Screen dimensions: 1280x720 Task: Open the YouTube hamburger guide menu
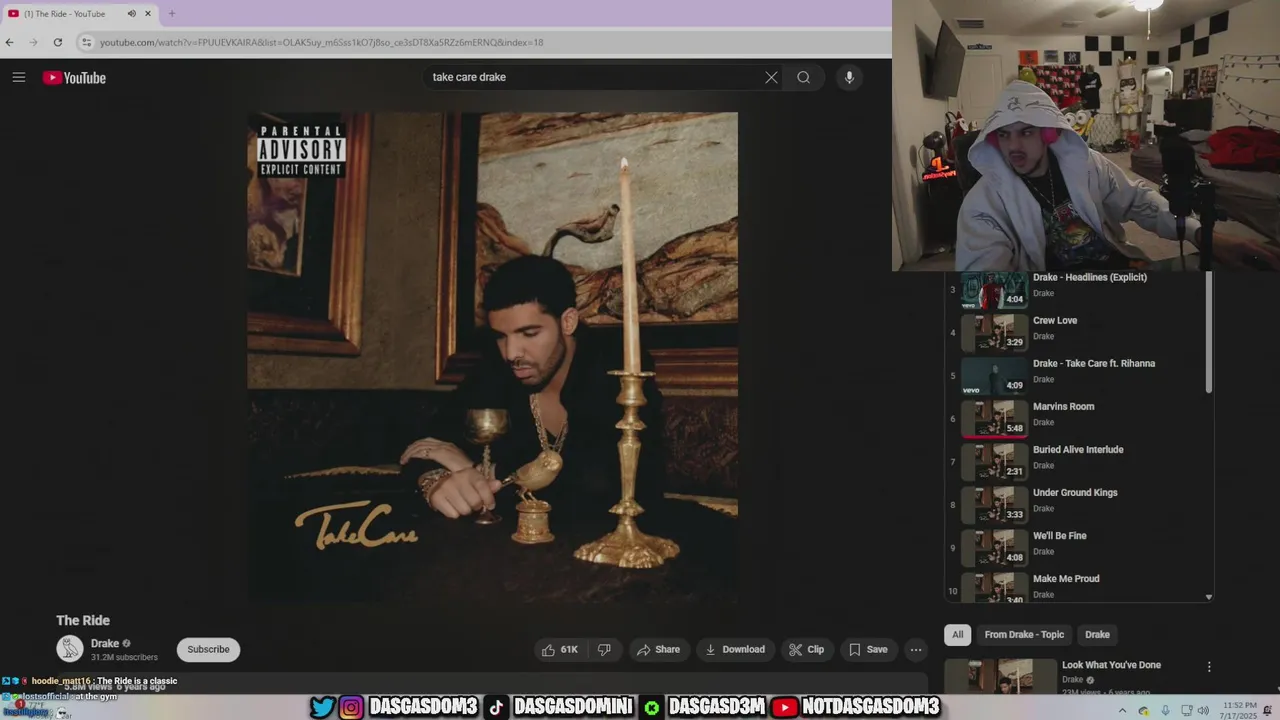18,77
